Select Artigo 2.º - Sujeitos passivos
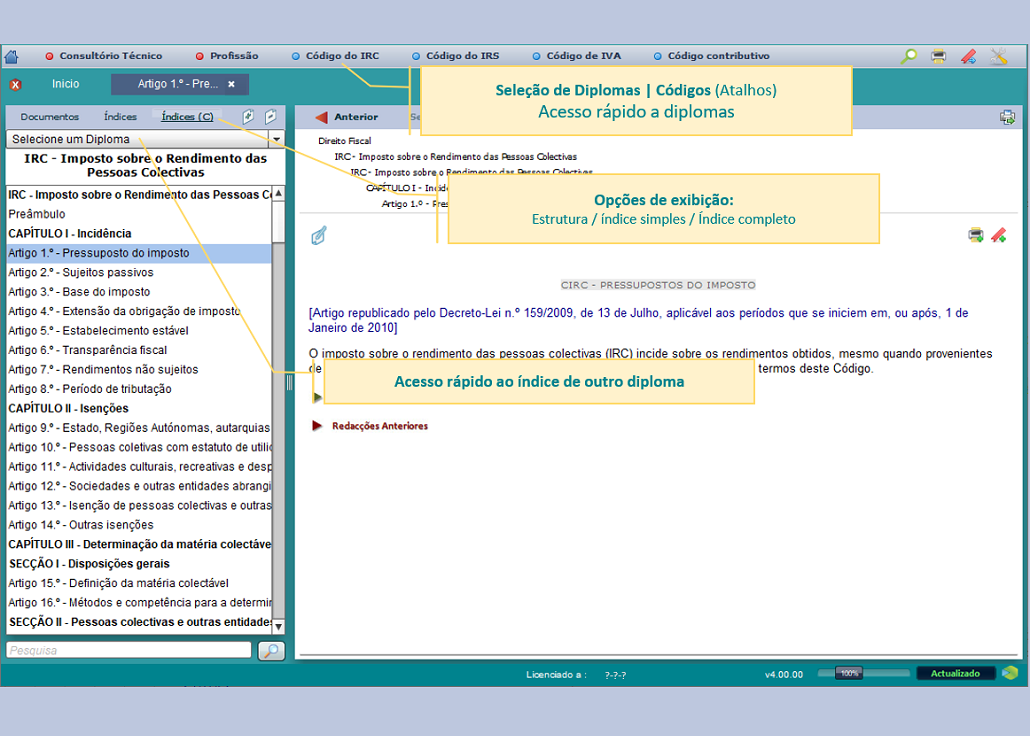The image size is (1030, 736). coord(139,273)
